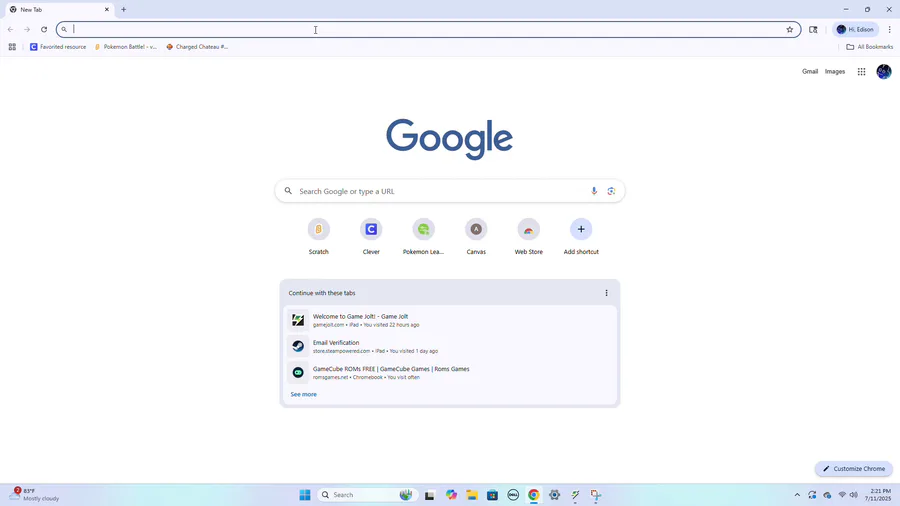900x506 pixels.
Task: Open the Gmail link
Action: click(x=810, y=72)
